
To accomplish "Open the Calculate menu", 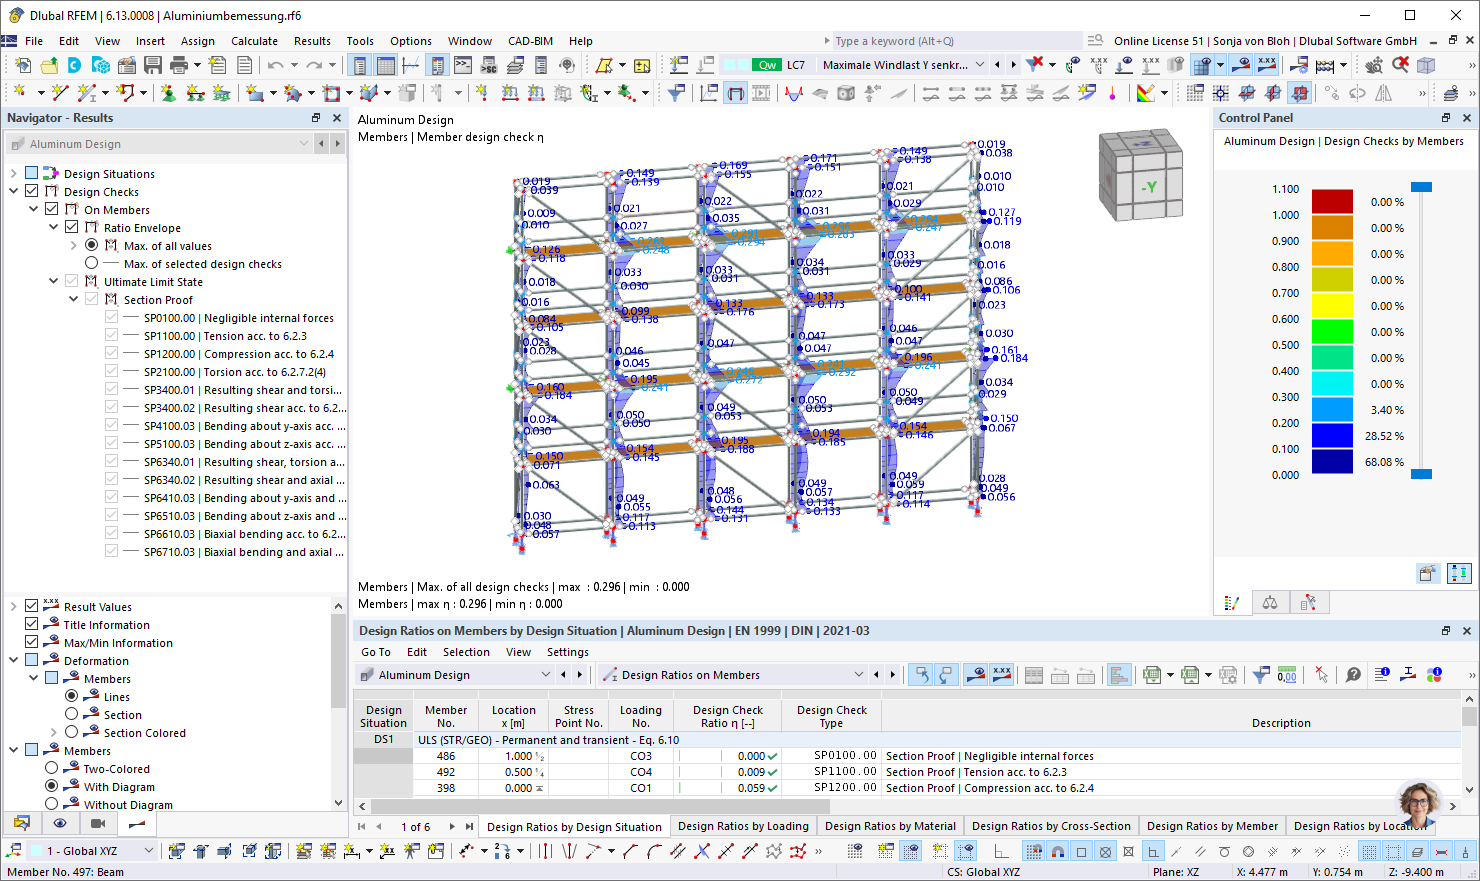I will pyautogui.click(x=254, y=41).
